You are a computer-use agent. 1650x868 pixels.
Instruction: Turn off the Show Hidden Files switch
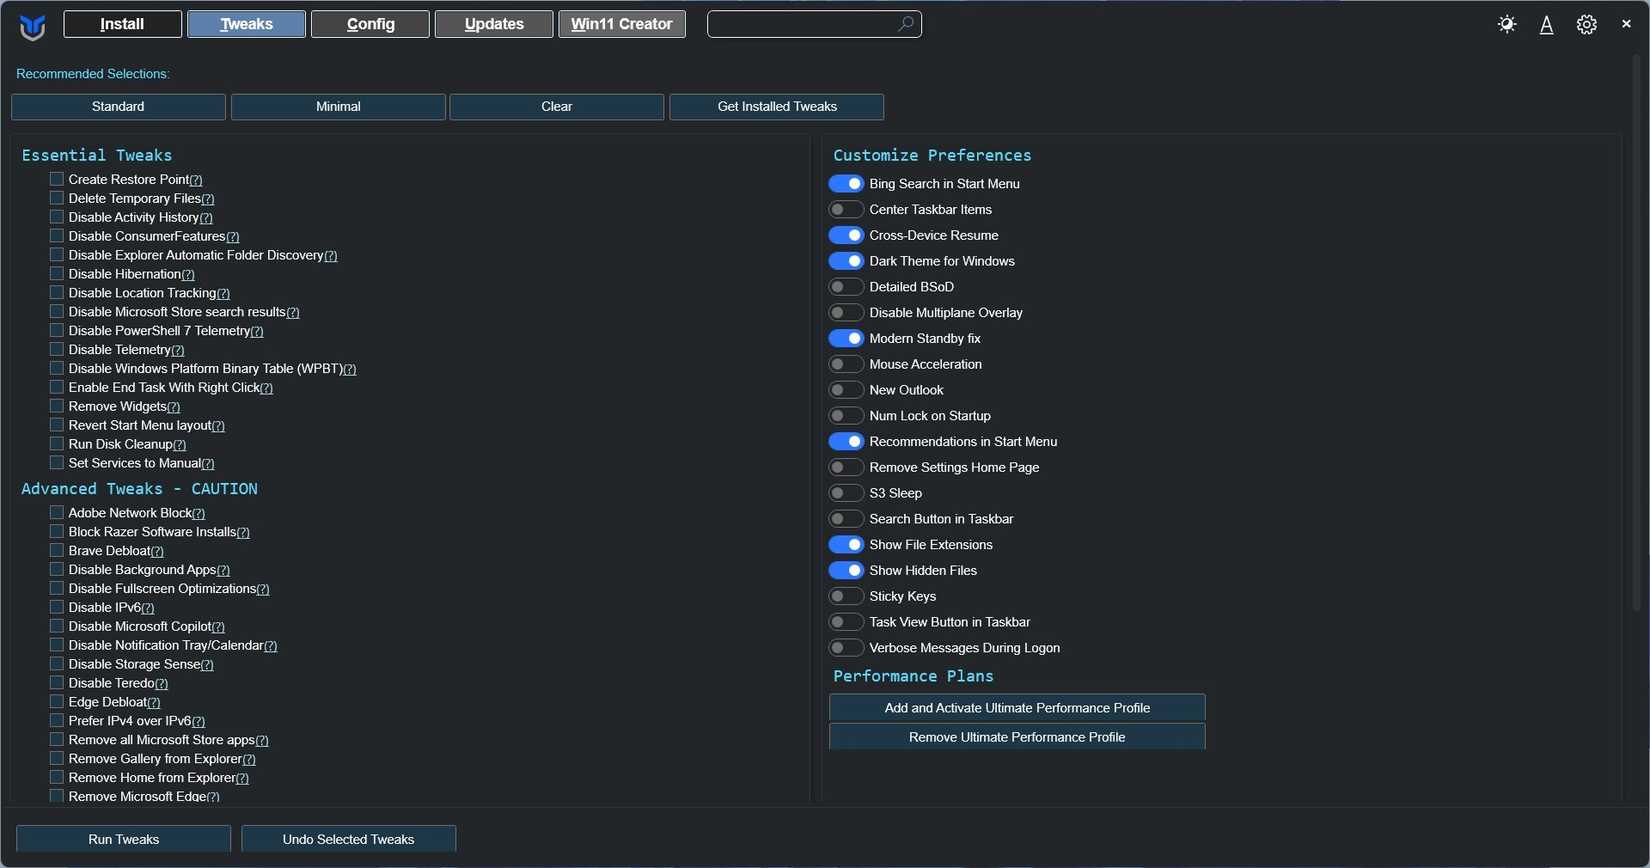click(846, 571)
